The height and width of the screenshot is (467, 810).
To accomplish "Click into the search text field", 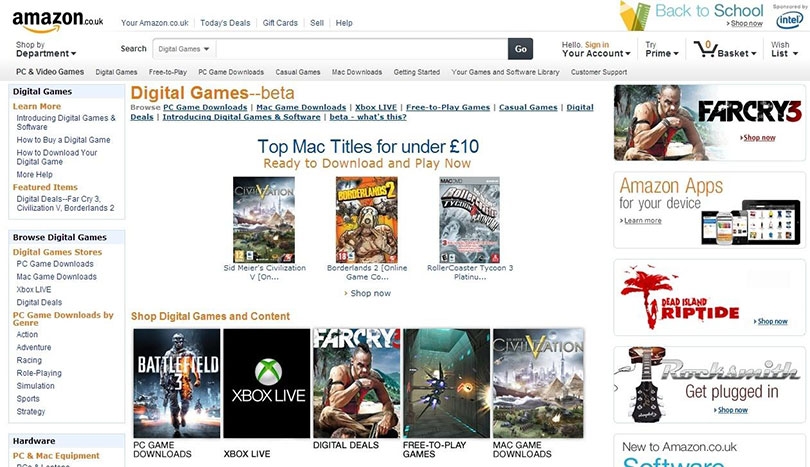I will (362, 49).
